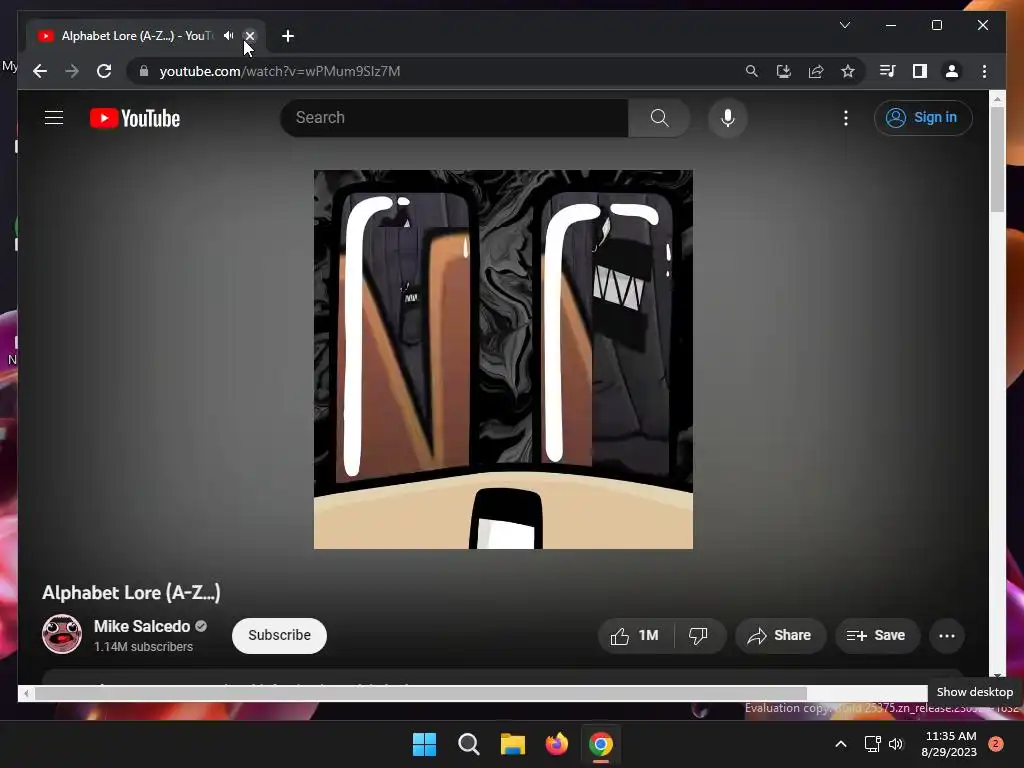Open notification badge showing 2
The height and width of the screenshot is (768, 1024).
pos(996,744)
